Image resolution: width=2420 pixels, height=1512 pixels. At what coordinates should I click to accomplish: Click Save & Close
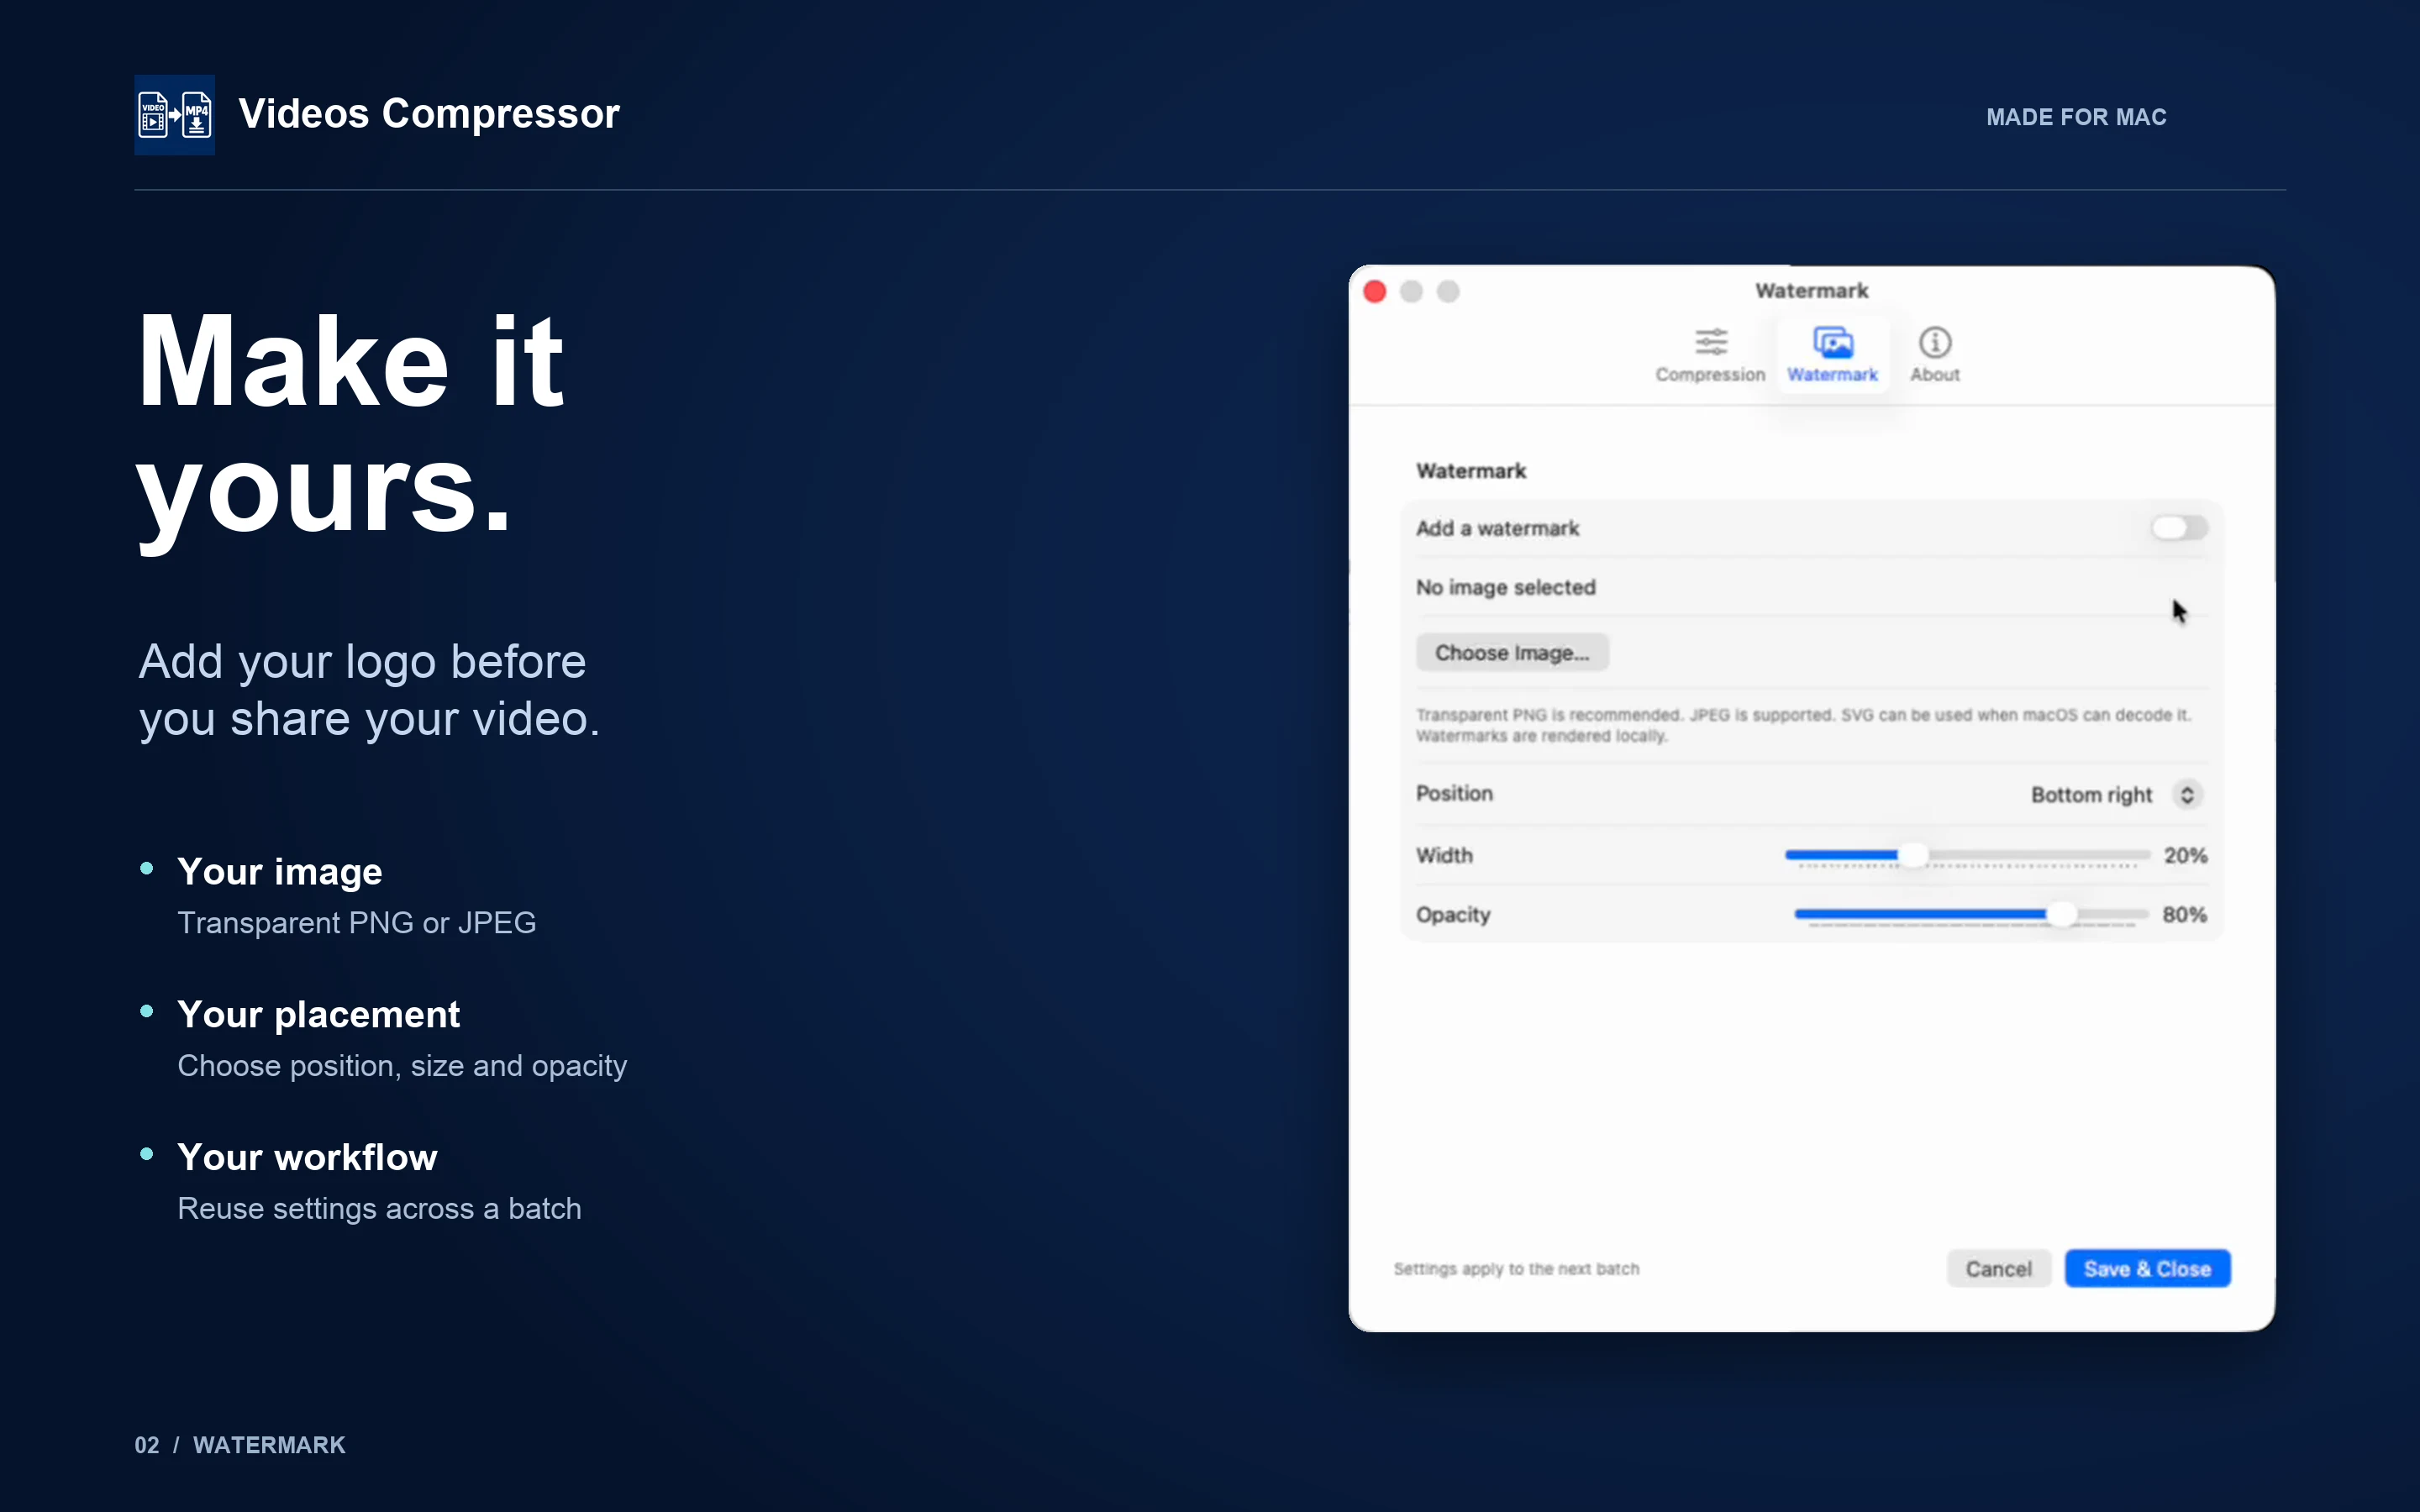click(2147, 1269)
